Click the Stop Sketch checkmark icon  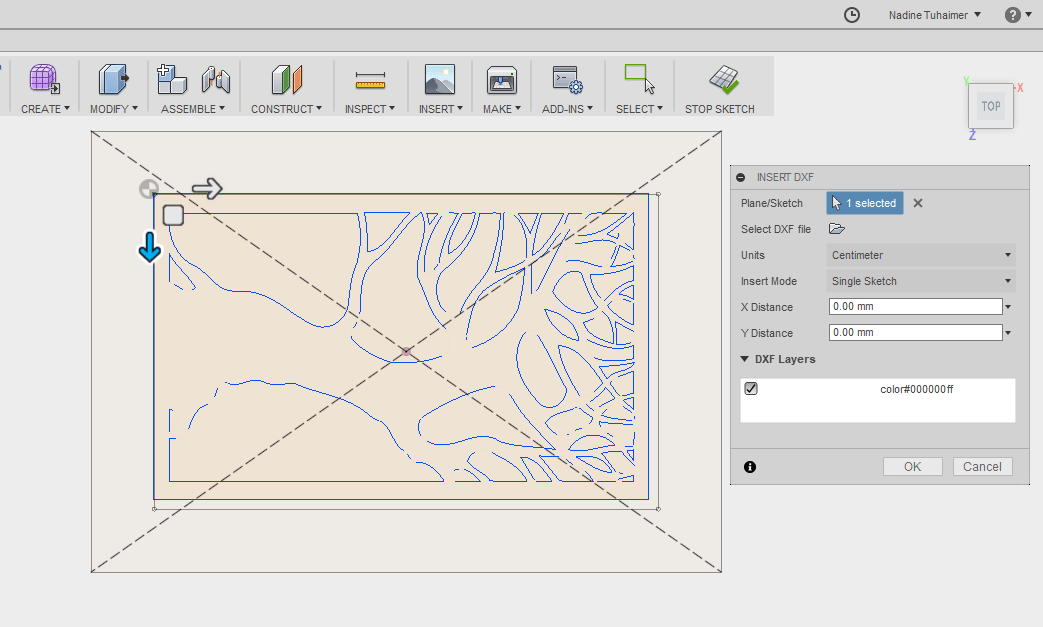point(724,79)
